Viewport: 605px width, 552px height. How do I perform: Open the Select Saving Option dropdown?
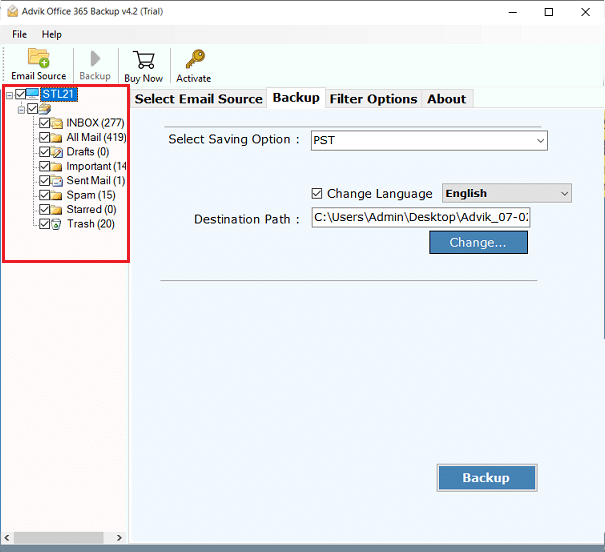pos(429,140)
